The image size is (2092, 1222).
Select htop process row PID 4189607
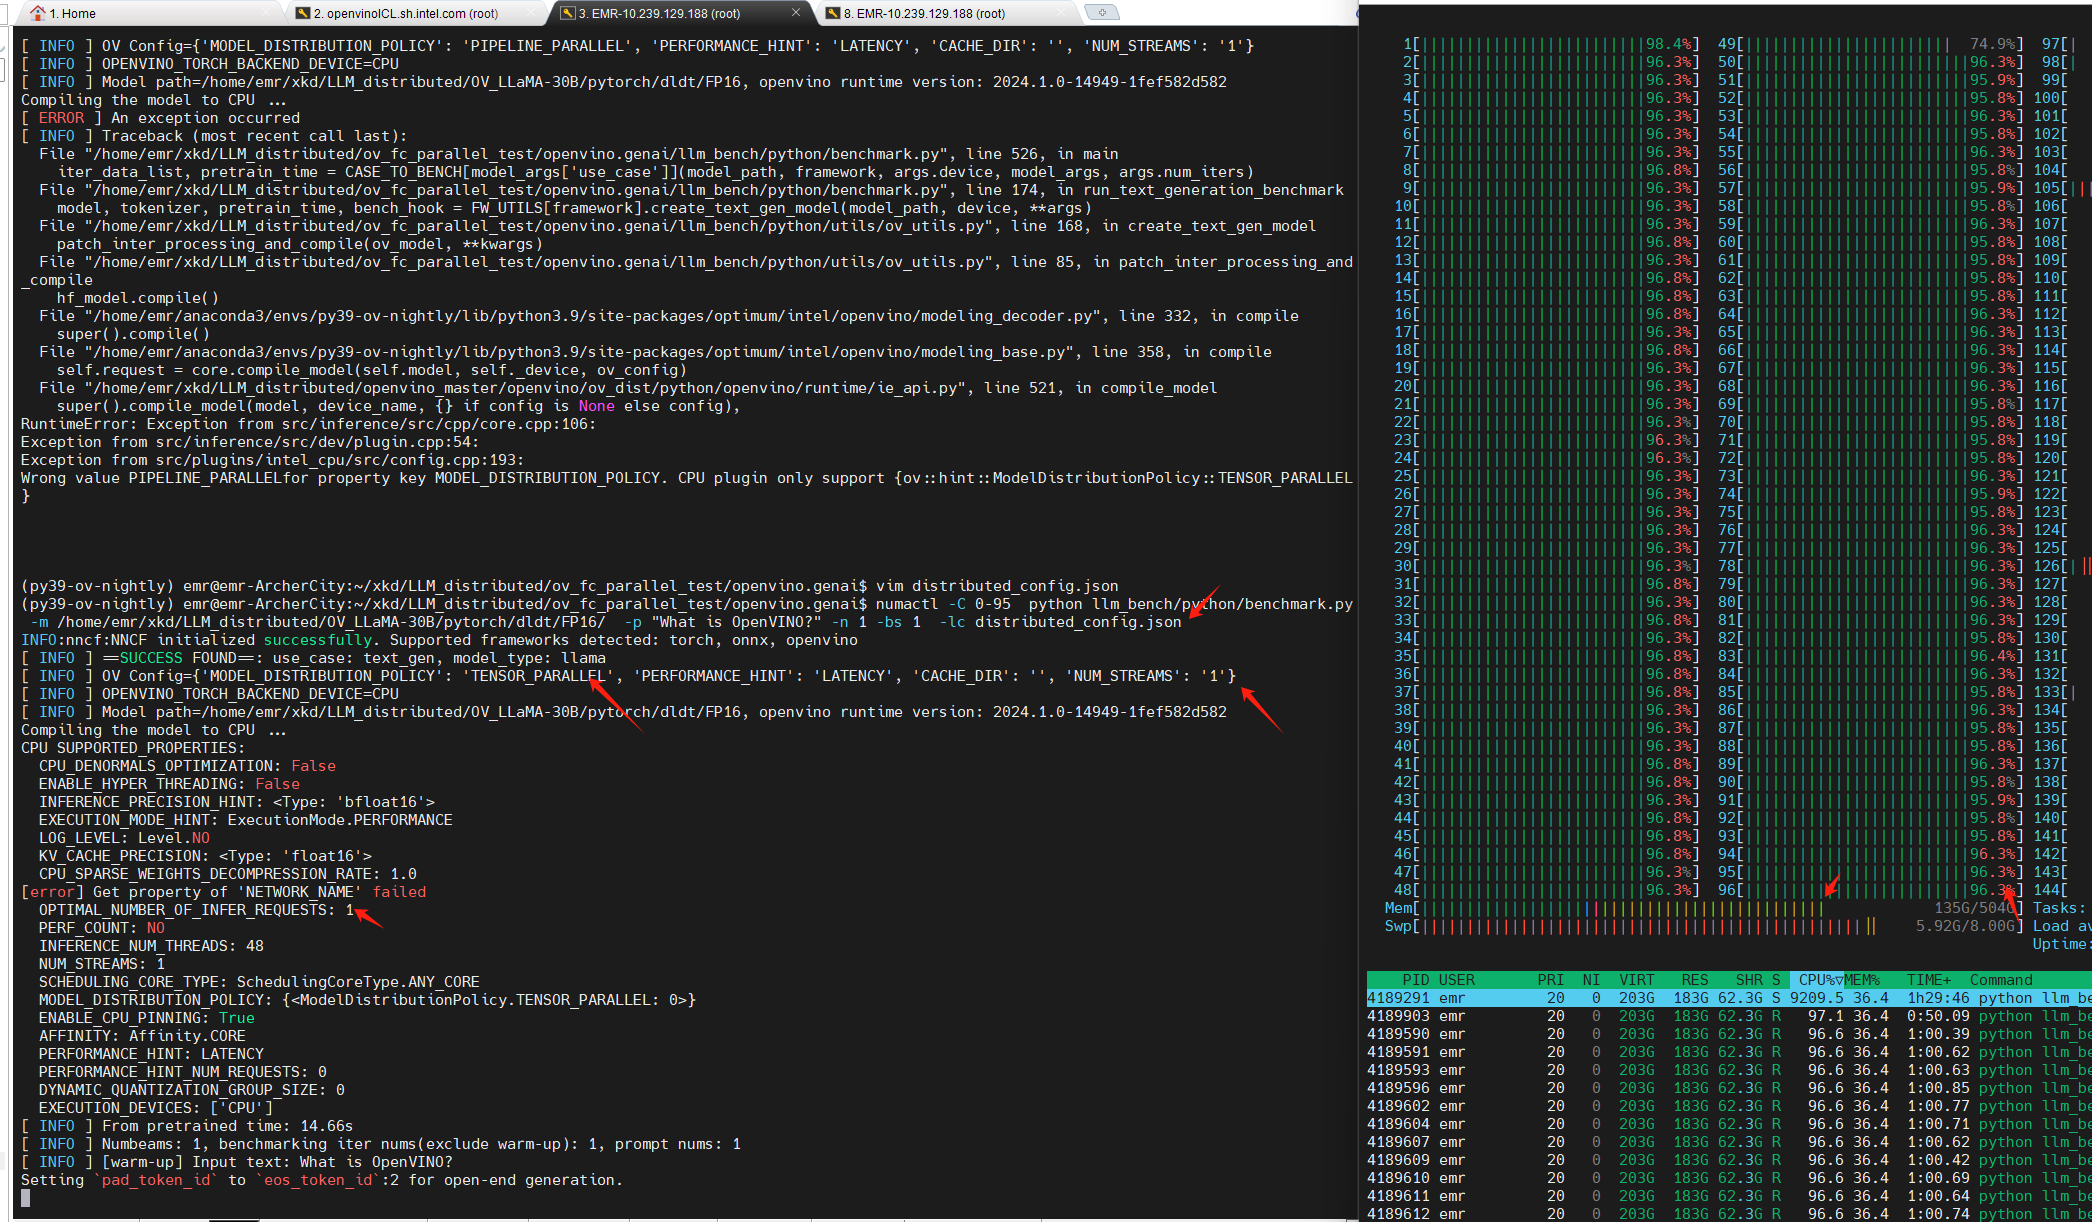click(1729, 1142)
